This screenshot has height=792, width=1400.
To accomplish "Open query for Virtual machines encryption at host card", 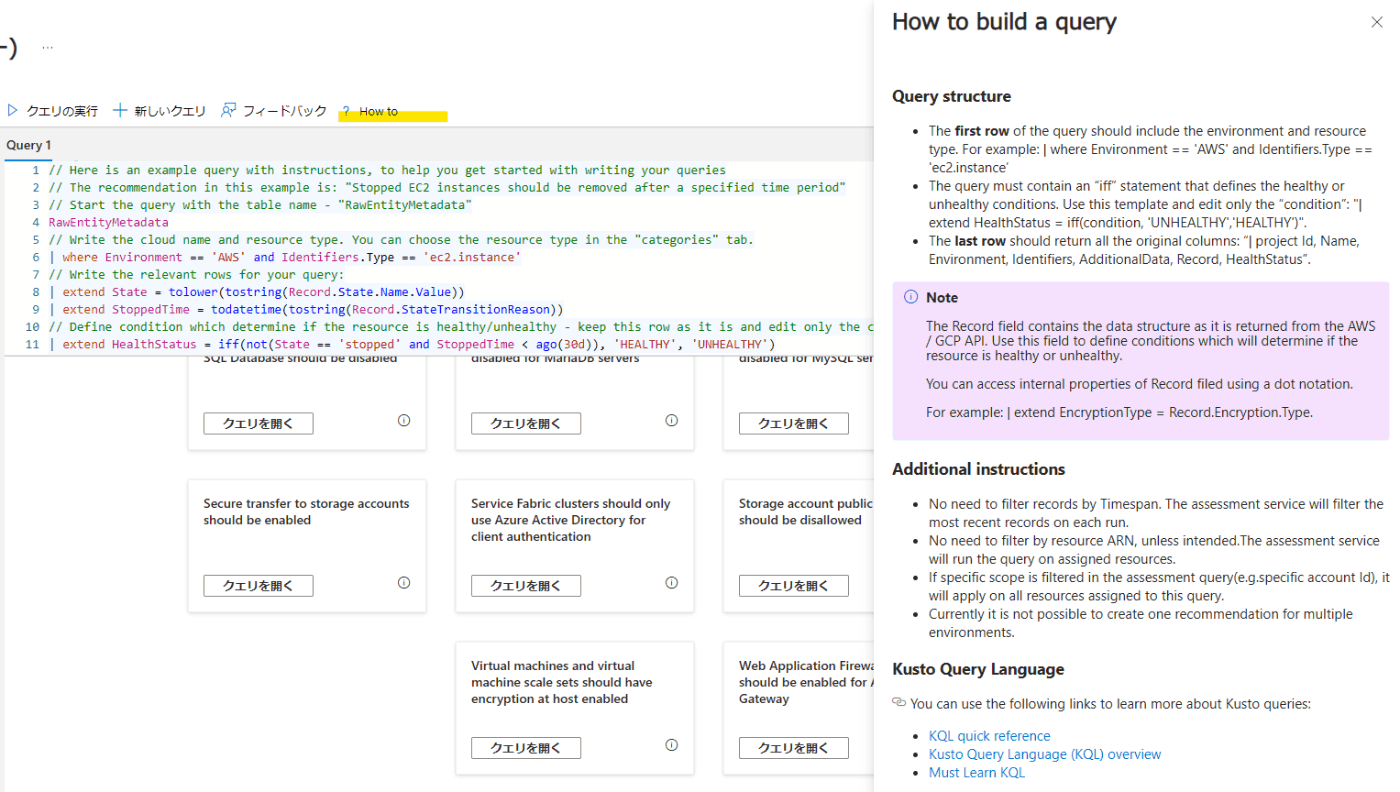I will [526, 748].
